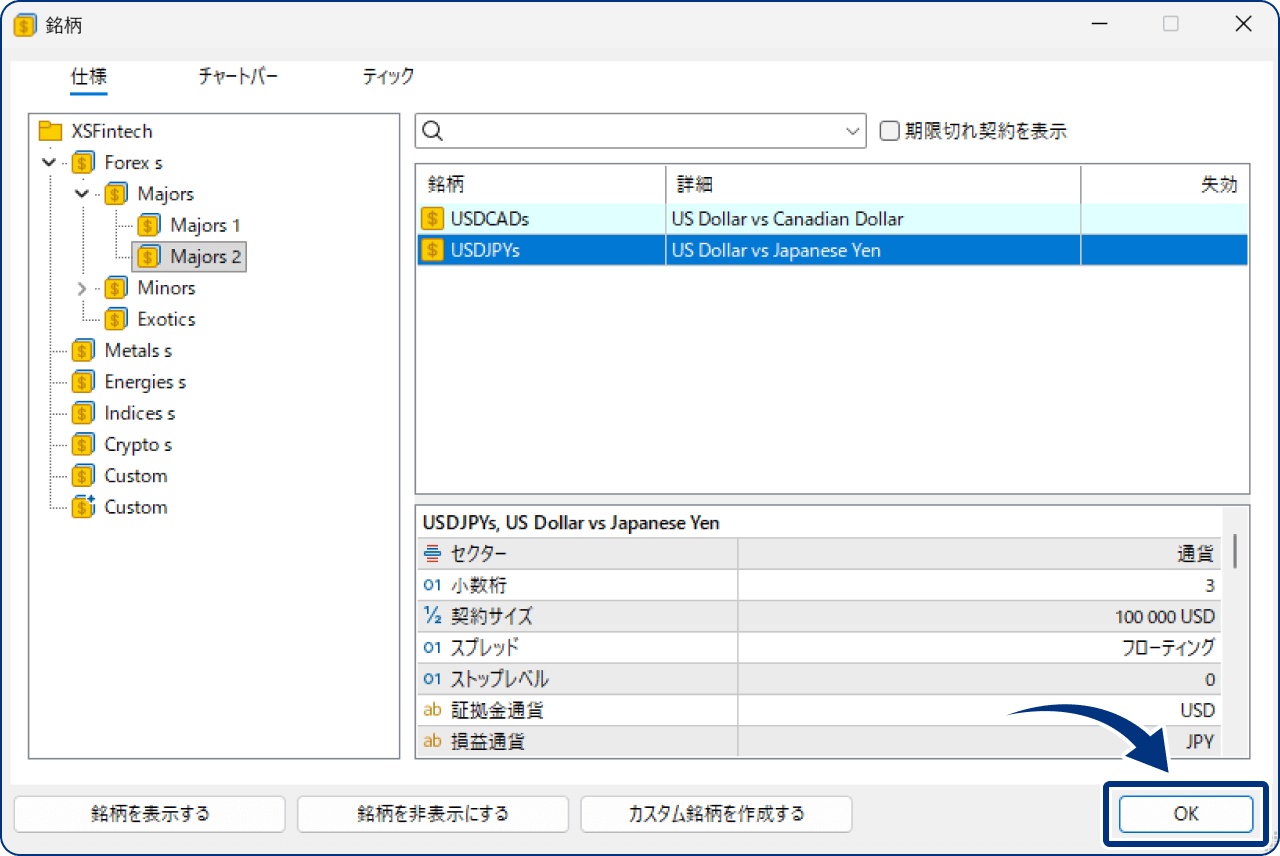
Task: Click the 銘柄を表示する button
Action: click(x=150, y=814)
